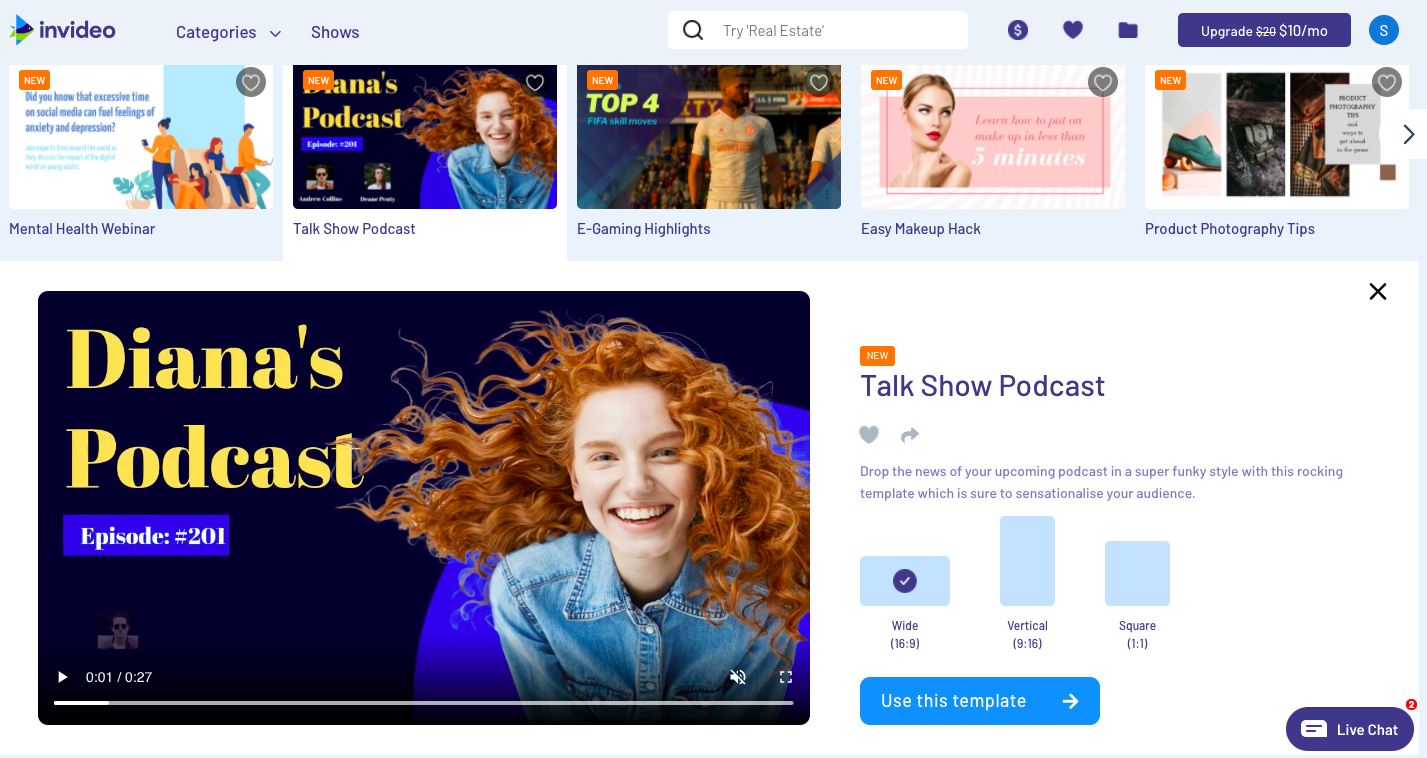Open the Shows menu
Image resolution: width=1427 pixels, height=758 pixels.
[x=334, y=32]
